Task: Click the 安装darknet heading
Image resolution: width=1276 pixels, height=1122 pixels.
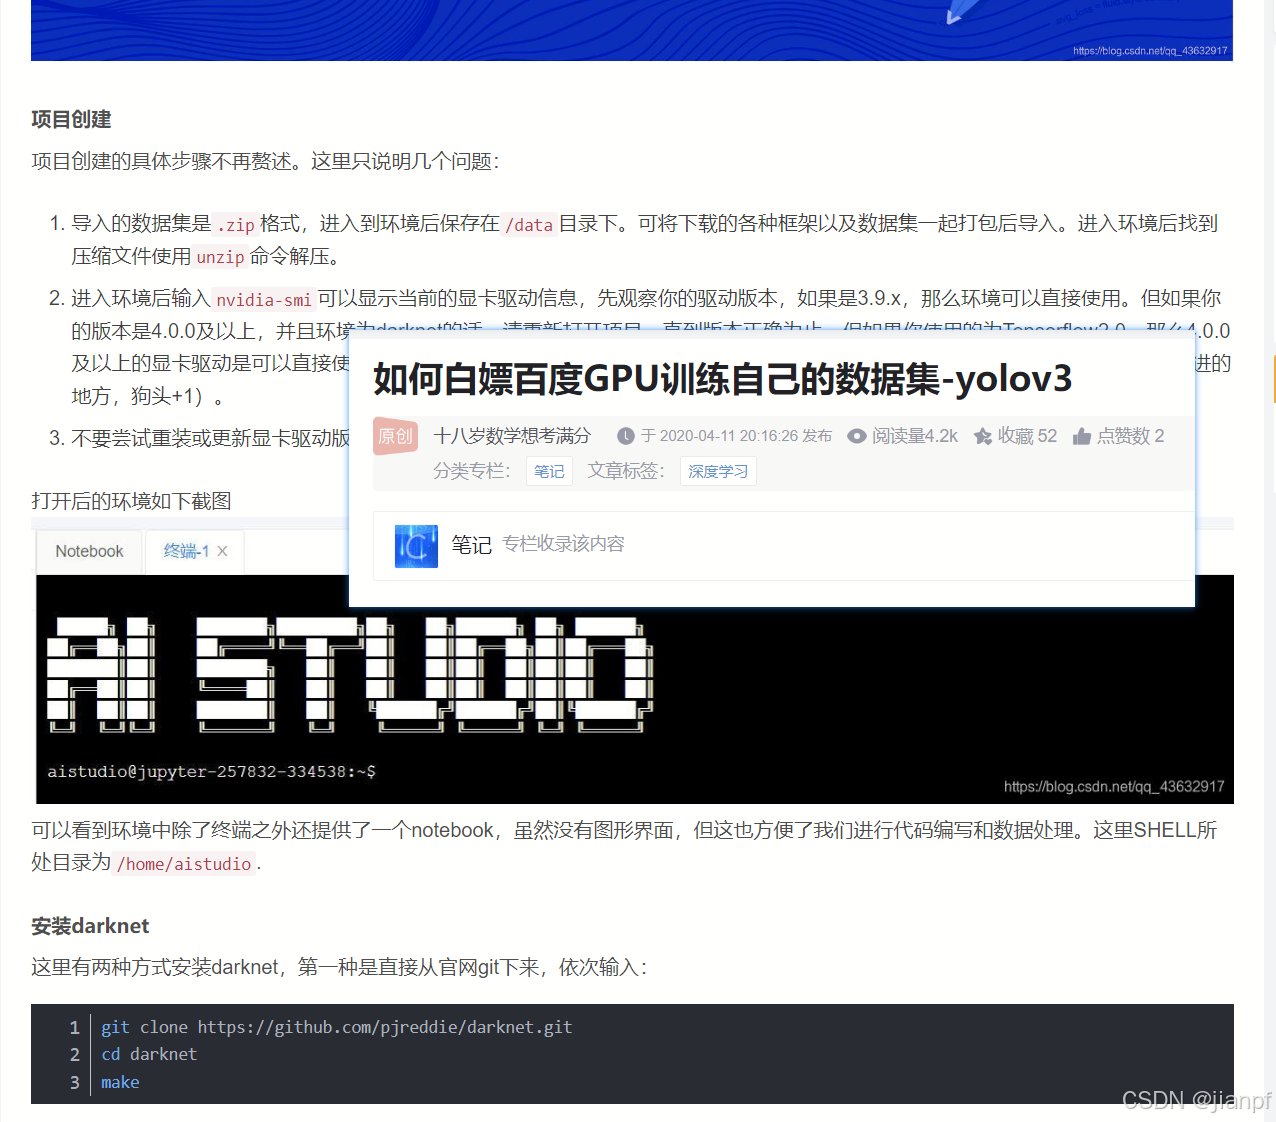Action: click(x=90, y=926)
